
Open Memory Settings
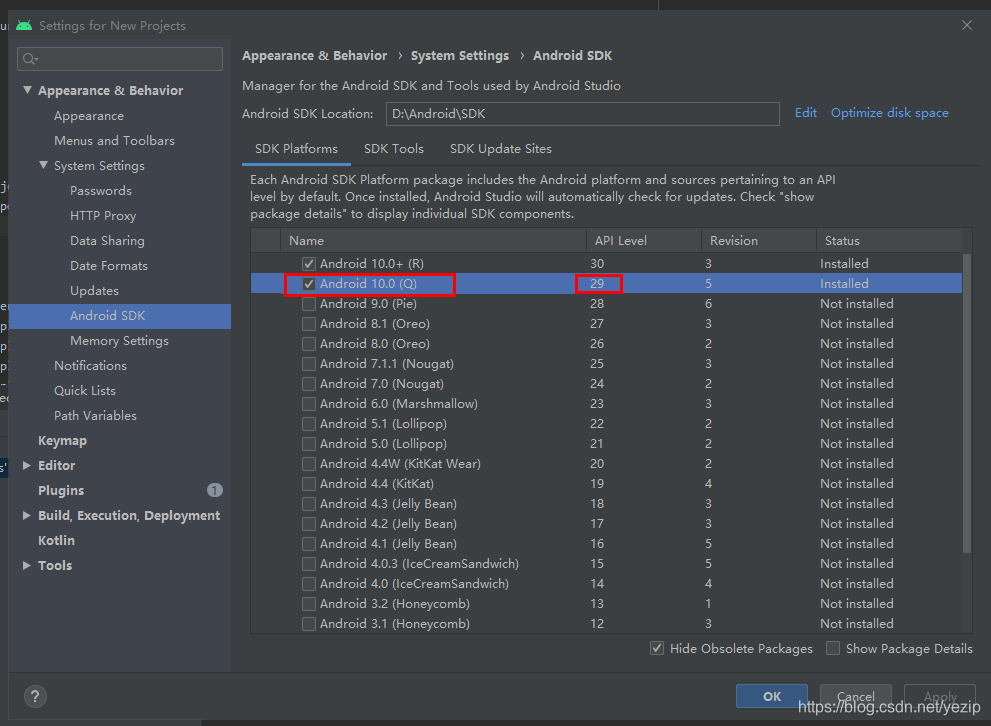click(119, 341)
